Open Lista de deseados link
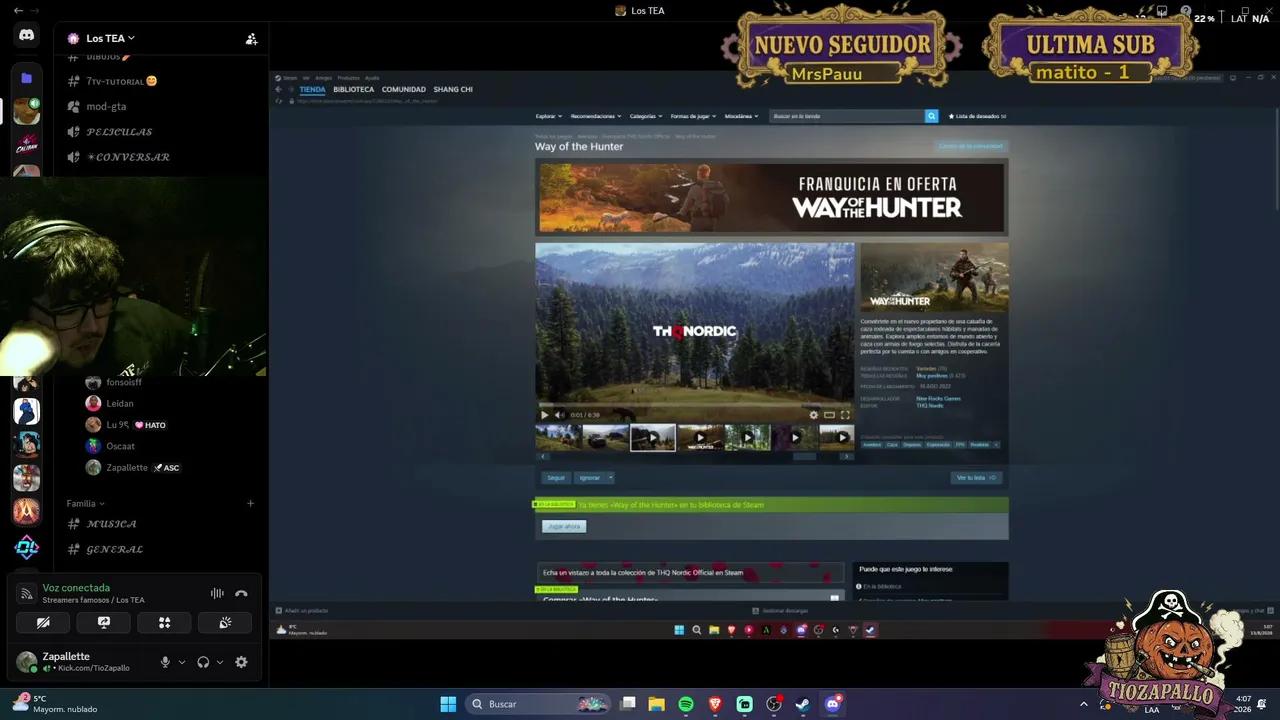This screenshot has height=720, width=1280. [x=977, y=116]
